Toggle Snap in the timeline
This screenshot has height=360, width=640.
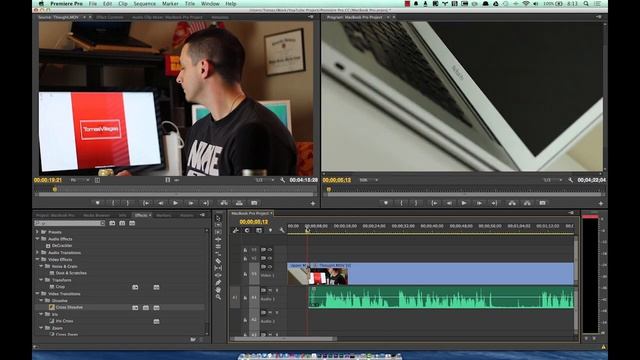click(247, 231)
